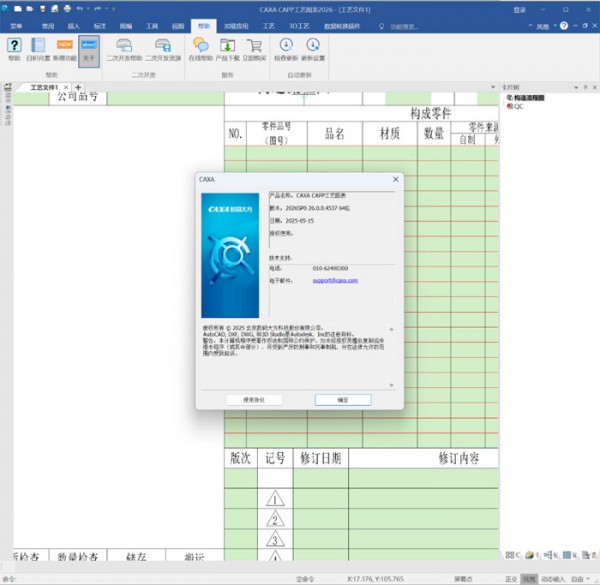Click the fourth bottom tab icon of card tree panel

point(569,555)
